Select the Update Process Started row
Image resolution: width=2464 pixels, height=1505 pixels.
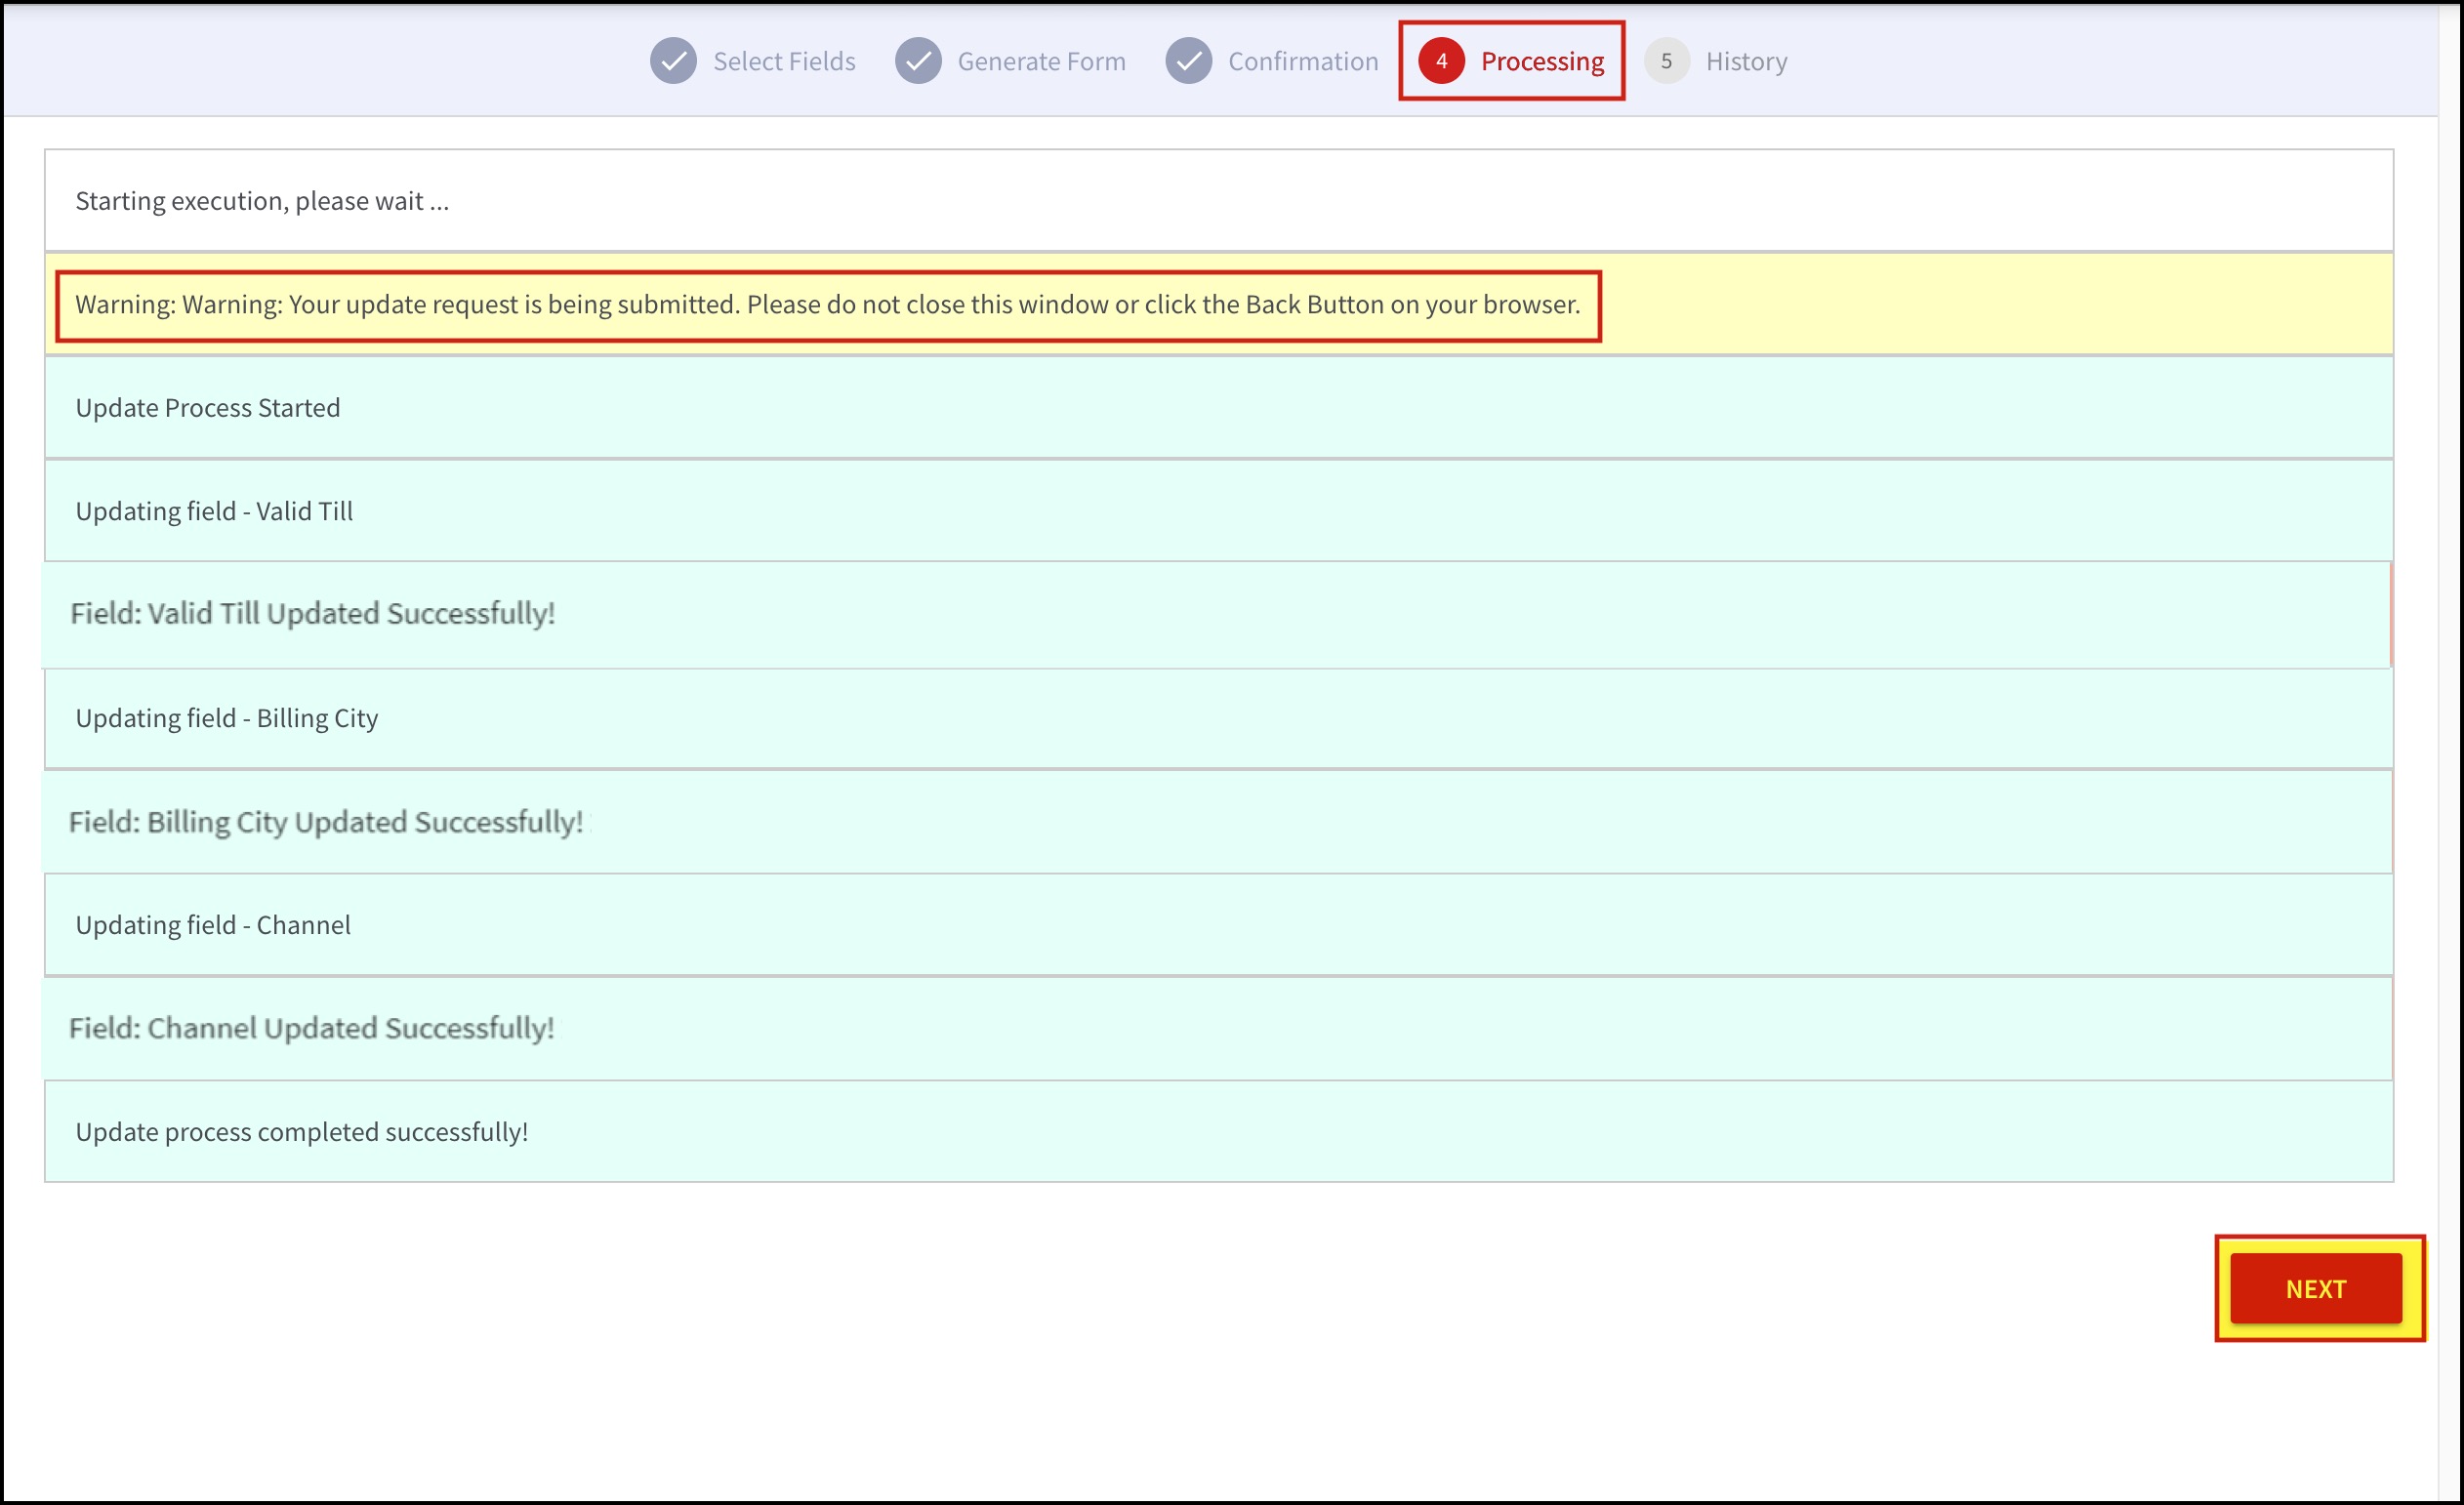click(208, 408)
